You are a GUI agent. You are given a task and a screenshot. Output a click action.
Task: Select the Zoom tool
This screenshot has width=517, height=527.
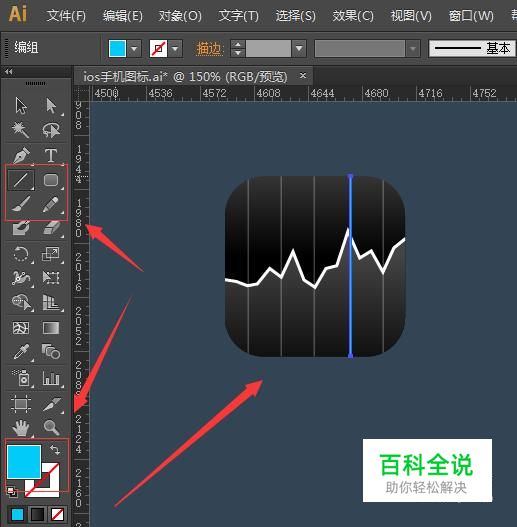(51, 428)
